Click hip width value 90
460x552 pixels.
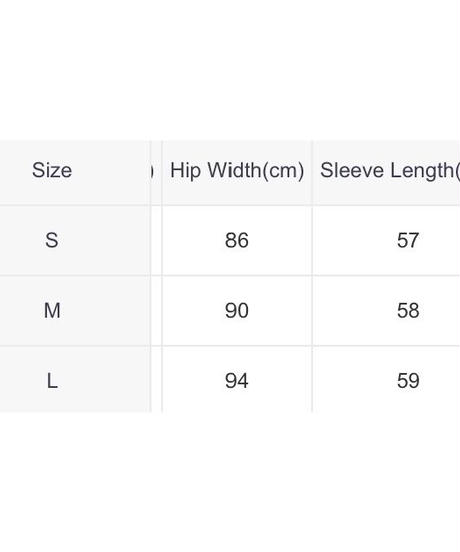coord(237,310)
